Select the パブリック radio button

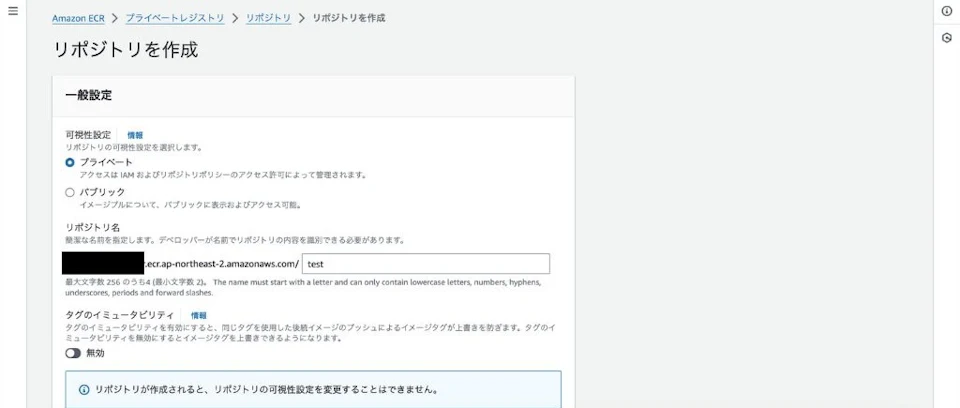tap(70, 192)
